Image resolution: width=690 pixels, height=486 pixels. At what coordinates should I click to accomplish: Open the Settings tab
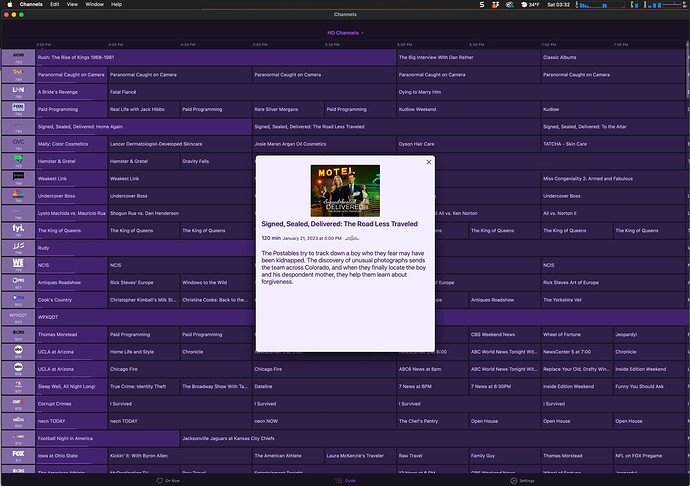pos(522,480)
